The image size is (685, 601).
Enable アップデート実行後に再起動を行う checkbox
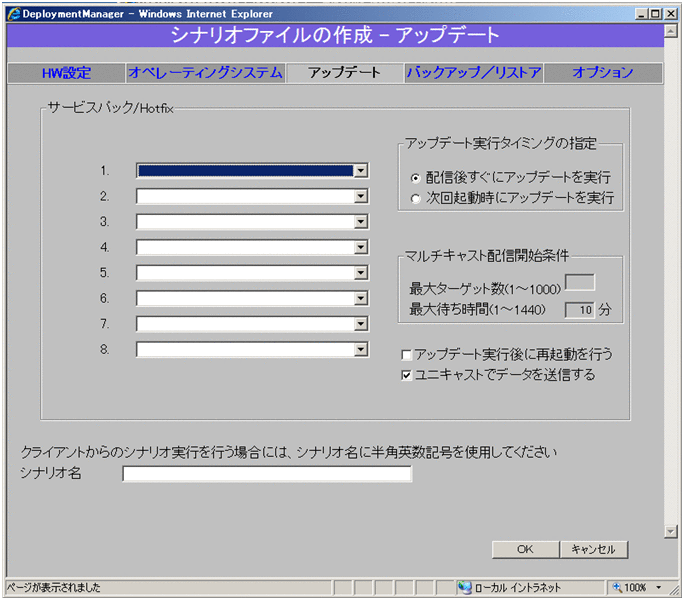coord(406,355)
